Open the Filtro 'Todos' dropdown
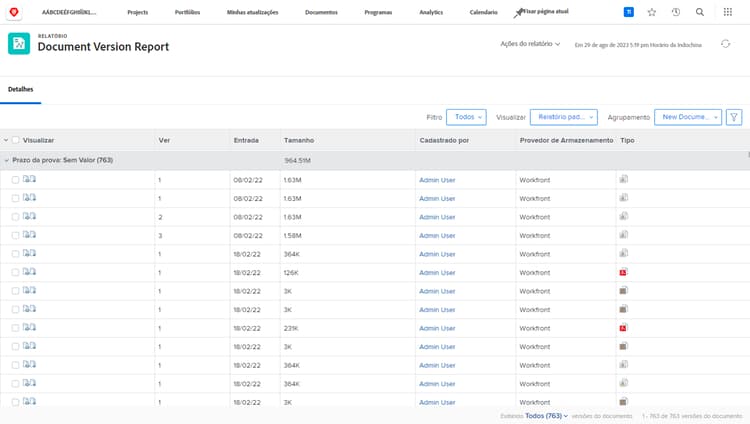 click(467, 117)
